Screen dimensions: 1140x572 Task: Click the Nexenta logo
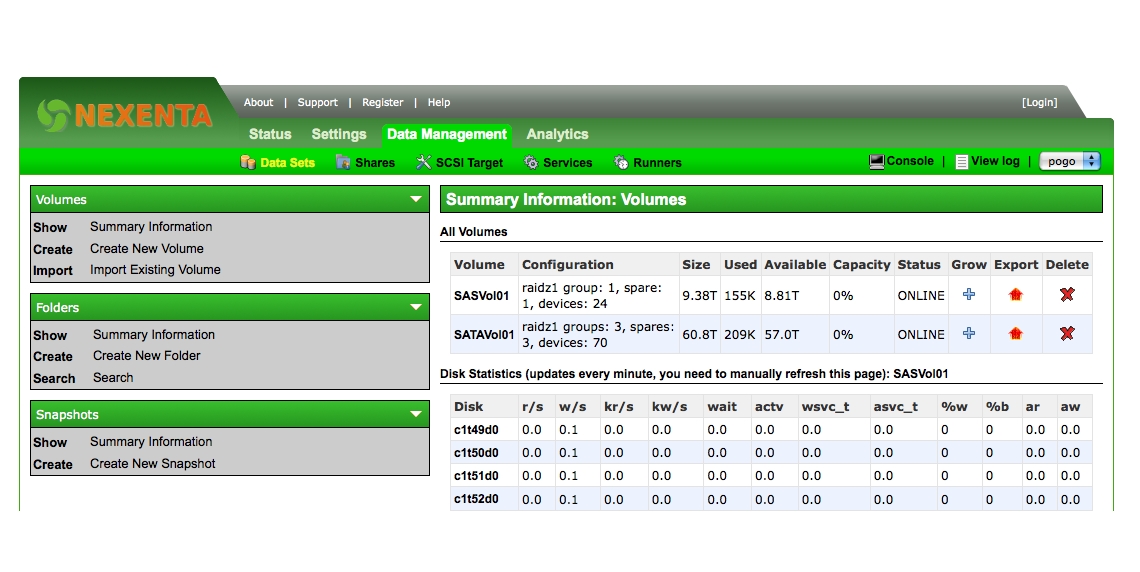(125, 115)
